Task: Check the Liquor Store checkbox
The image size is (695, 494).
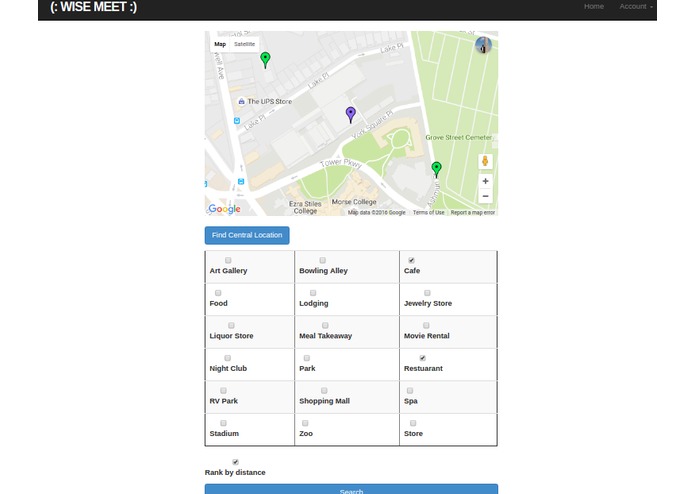Action: pyautogui.click(x=231, y=325)
